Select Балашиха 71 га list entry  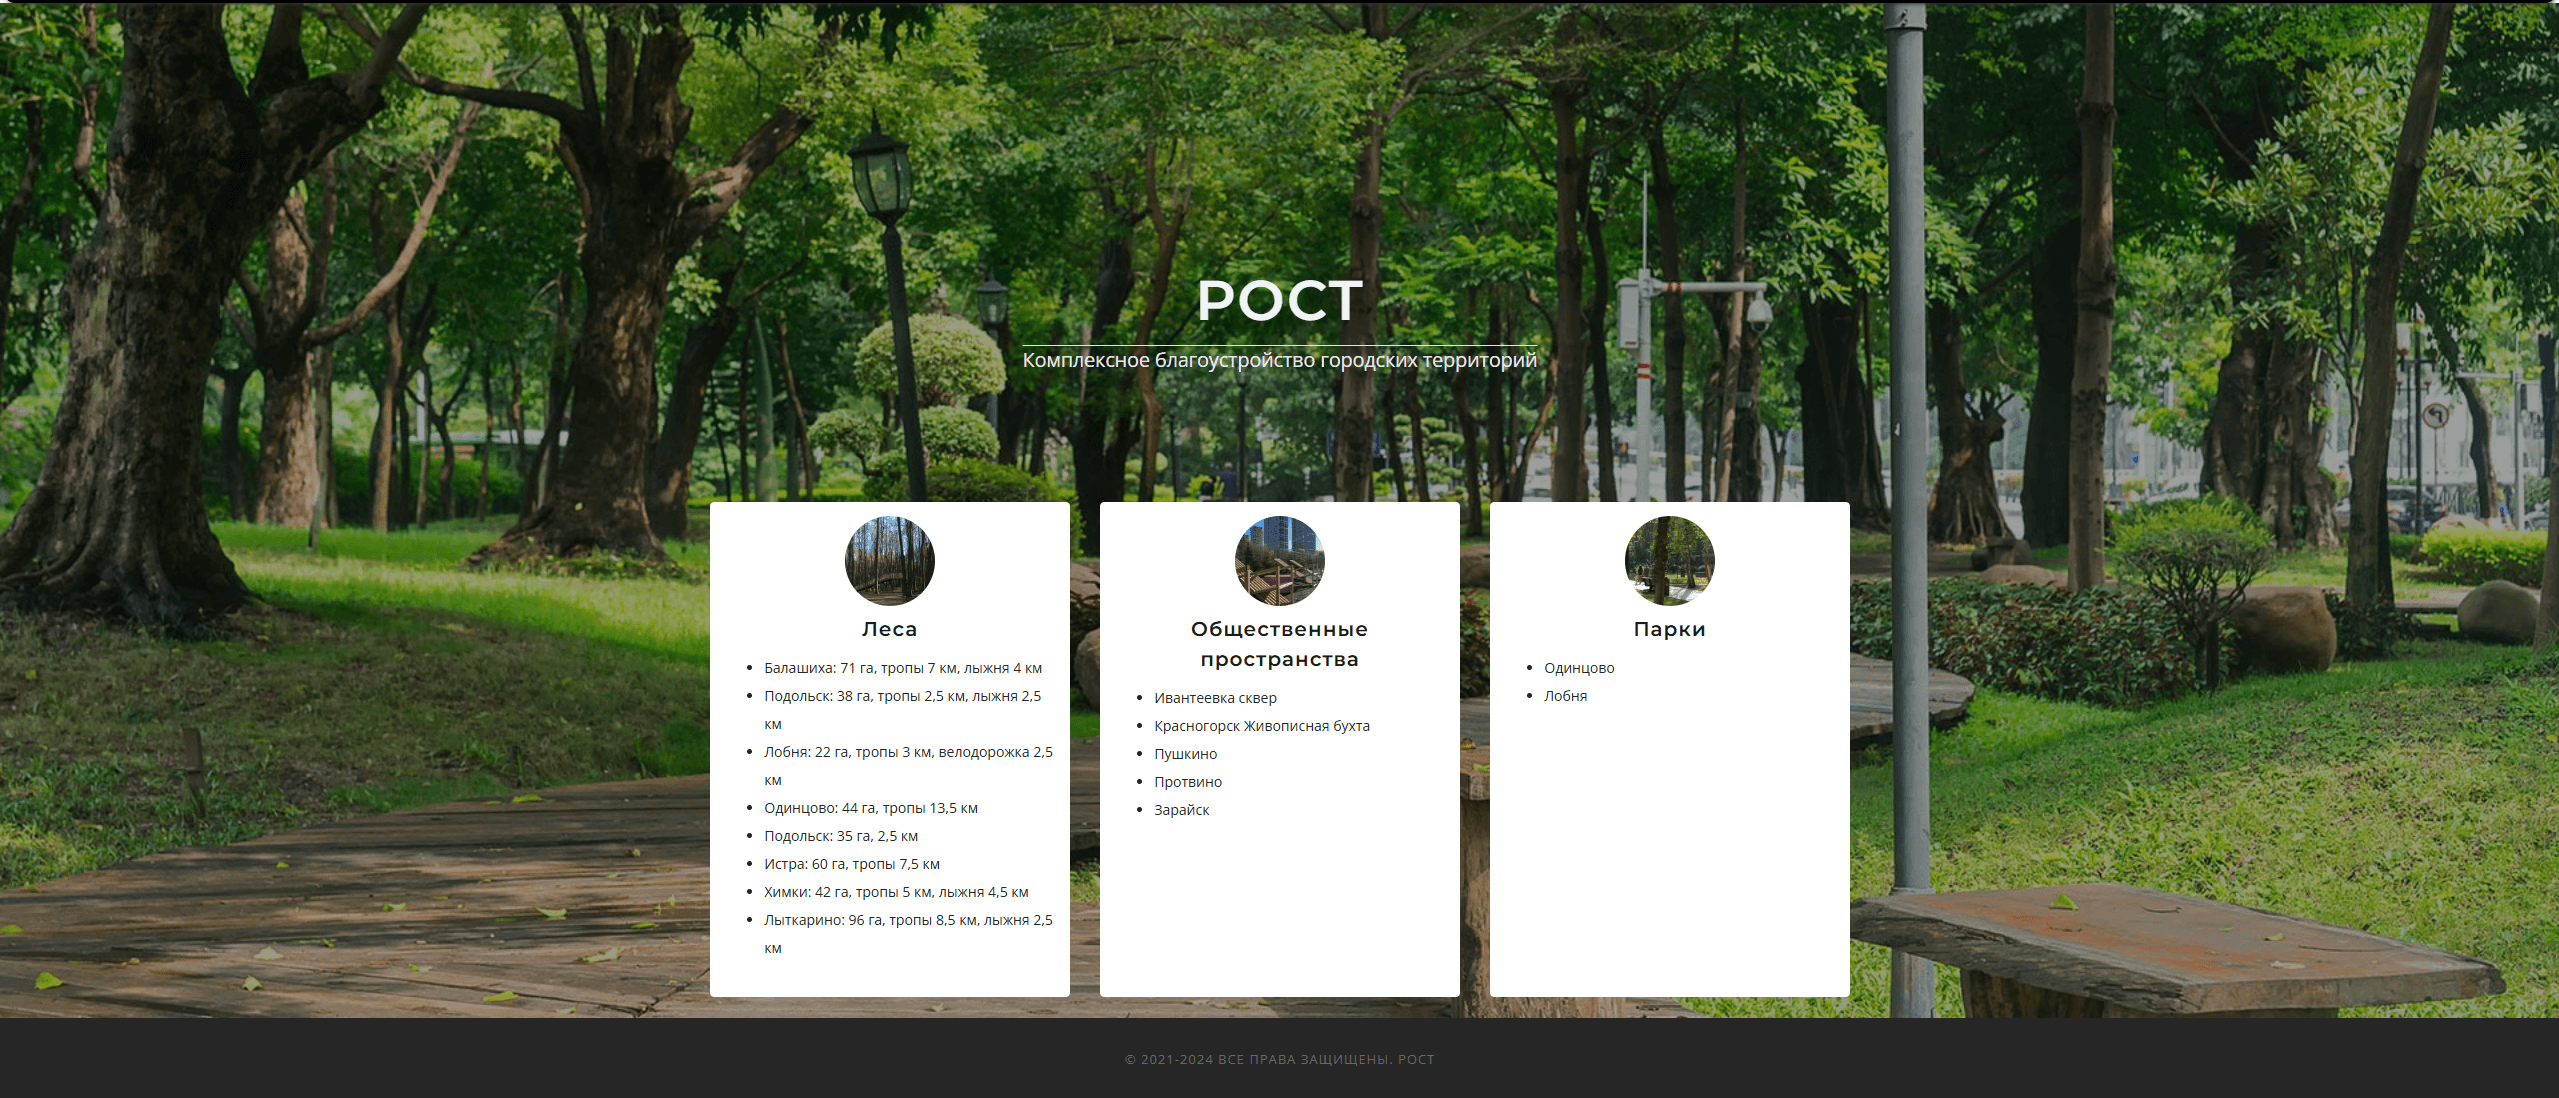pyautogui.click(x=902, y=668)
